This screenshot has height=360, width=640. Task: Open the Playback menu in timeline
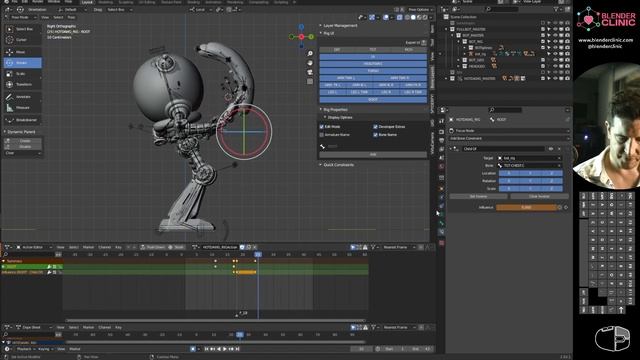pos(25,349)
